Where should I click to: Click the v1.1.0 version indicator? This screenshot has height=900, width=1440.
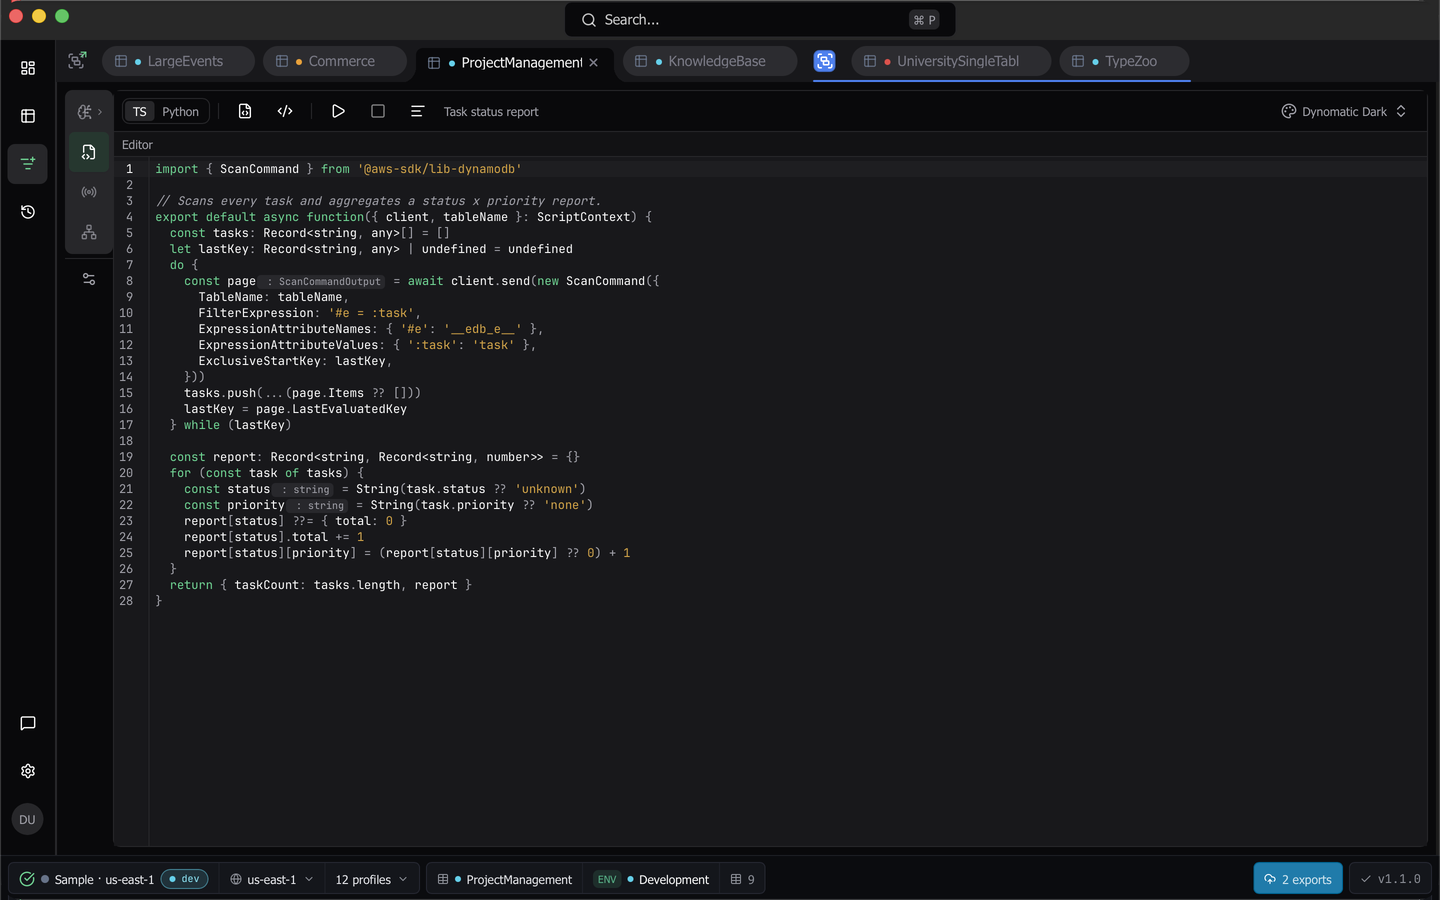pos(1390,878)
